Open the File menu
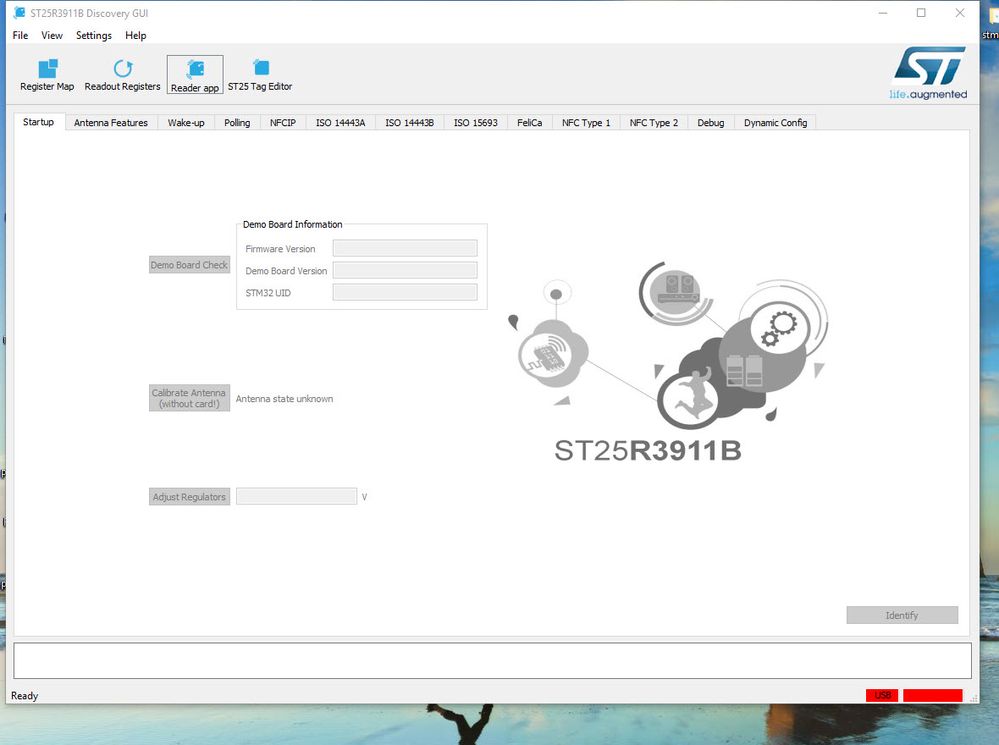Image resolution: width=999 pixels, height=745 pixels. point(20,36)
